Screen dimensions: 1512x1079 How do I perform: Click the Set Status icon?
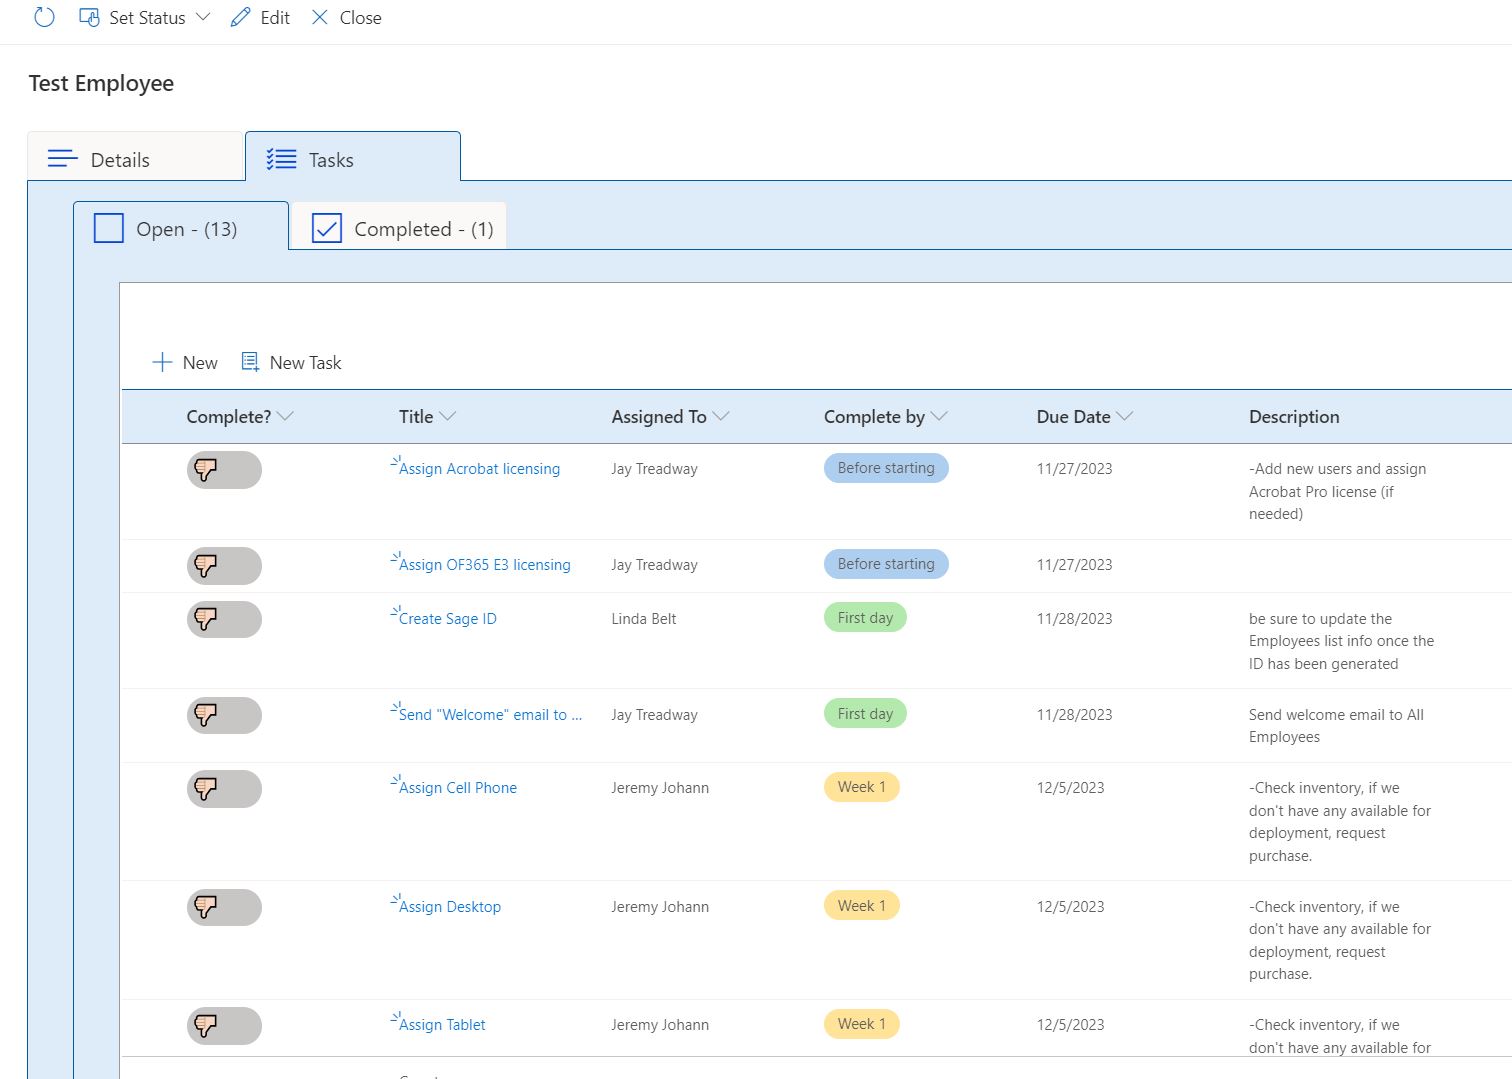point(89,17)
